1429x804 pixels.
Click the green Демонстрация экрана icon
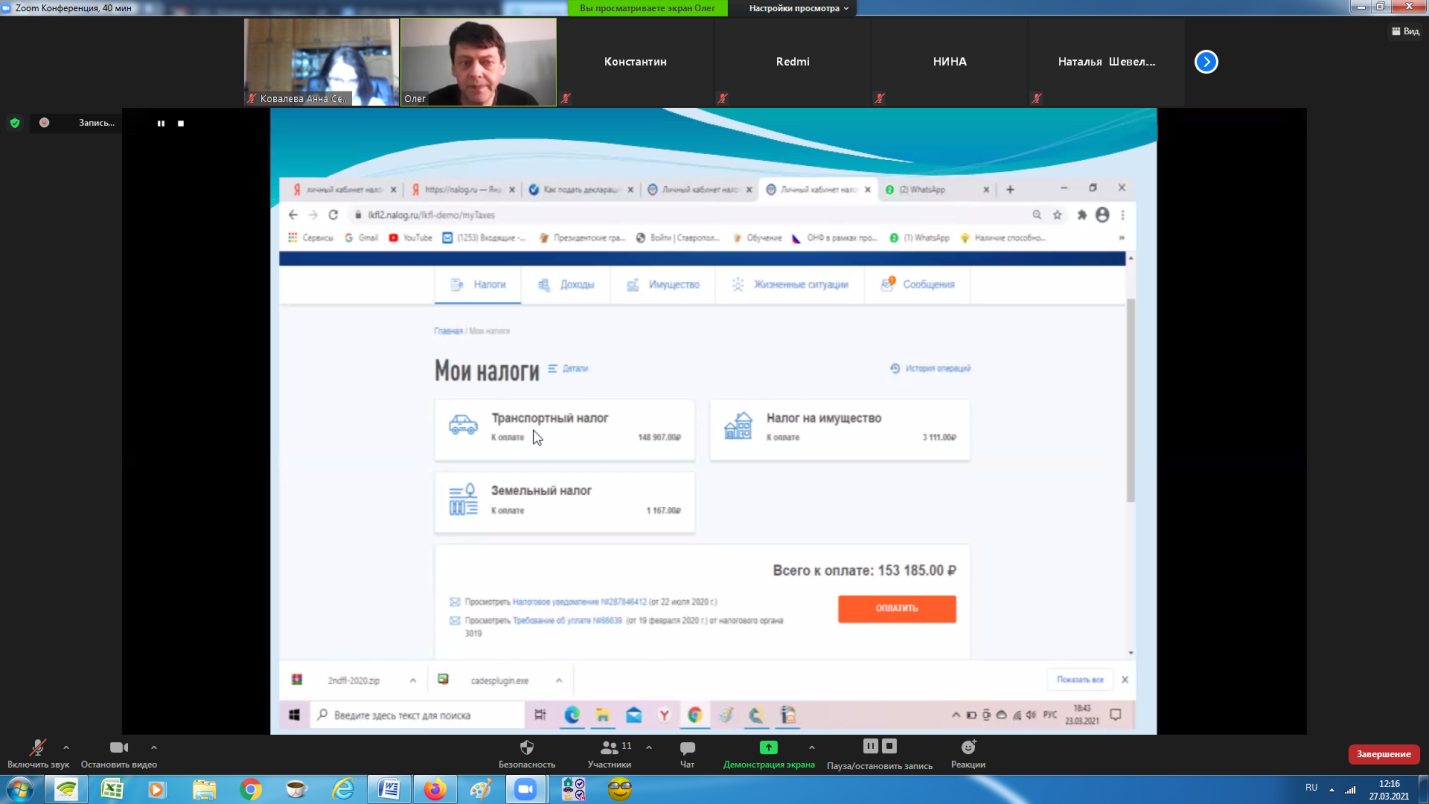(x=768, y=748)
